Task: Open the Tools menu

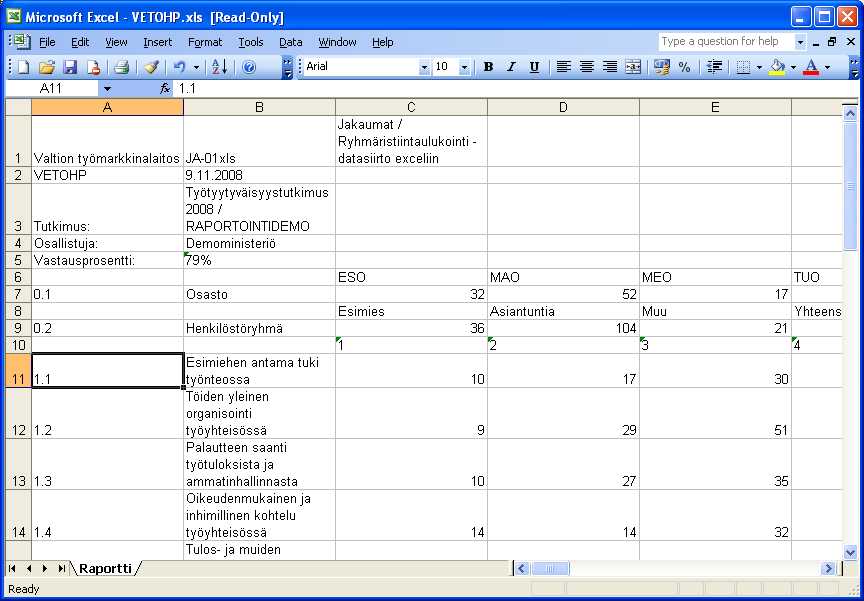Action: pyautogui.click(x=250, y=42)
